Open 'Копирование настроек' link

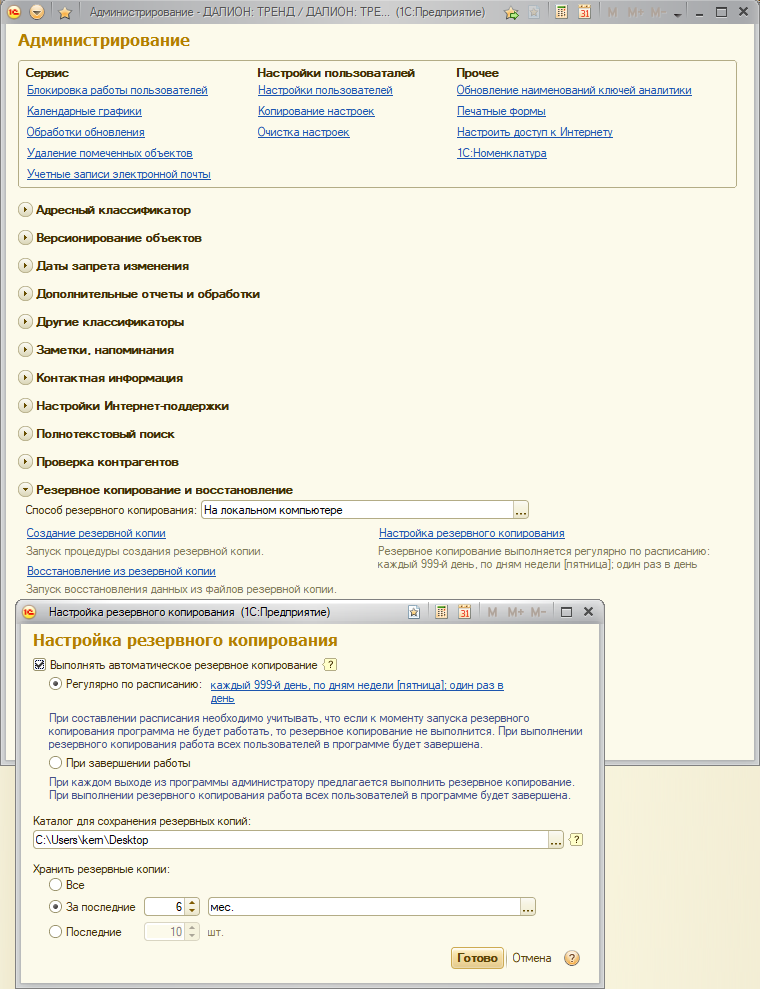coord(316,111)
